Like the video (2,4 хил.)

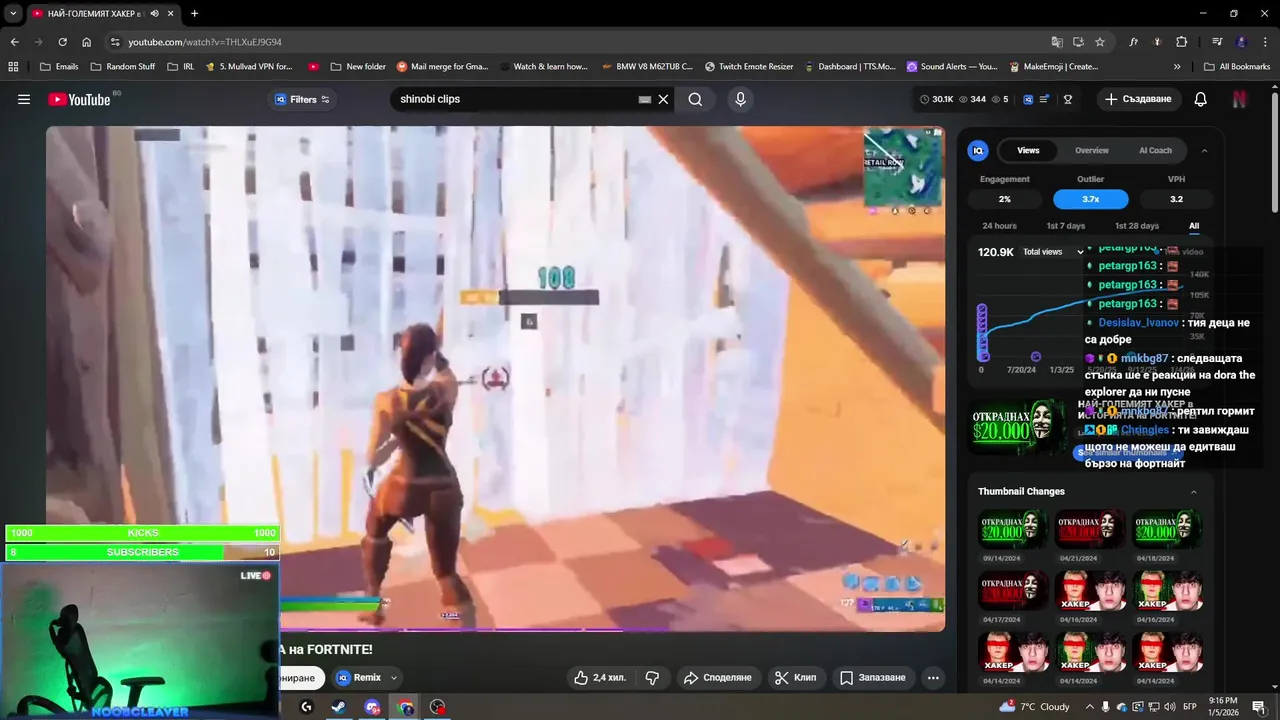pos(600,677)
